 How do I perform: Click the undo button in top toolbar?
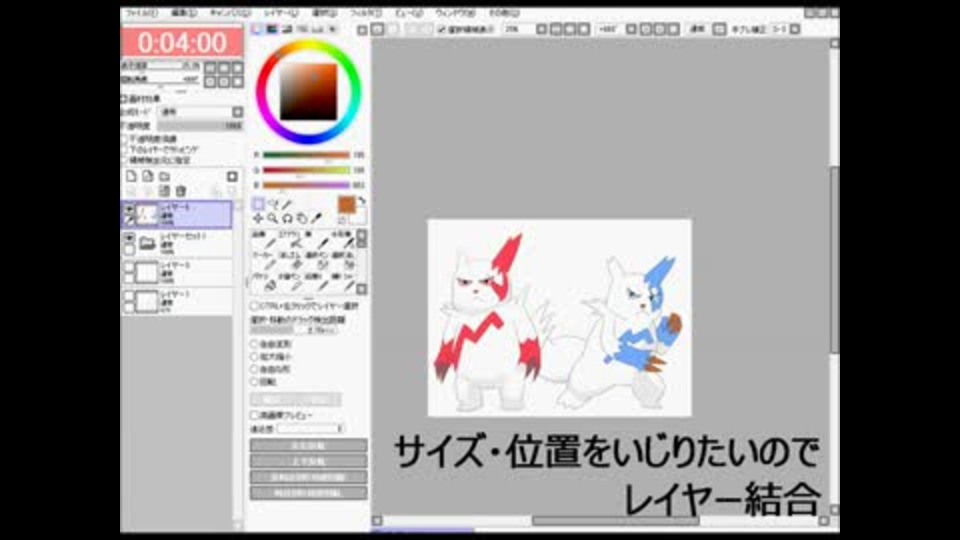378,29
